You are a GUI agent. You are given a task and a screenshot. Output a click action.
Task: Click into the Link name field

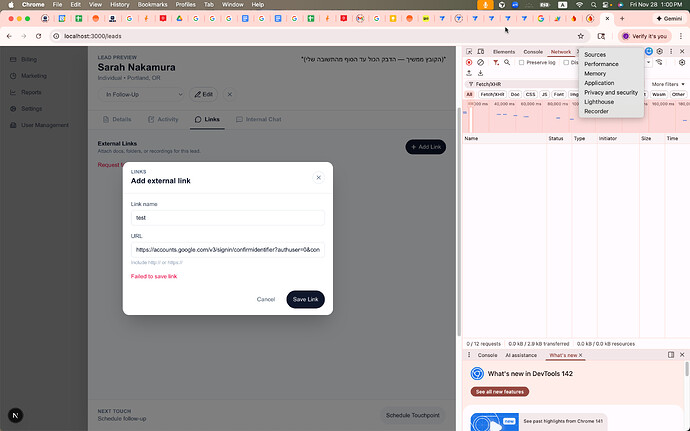pos(228,218)
